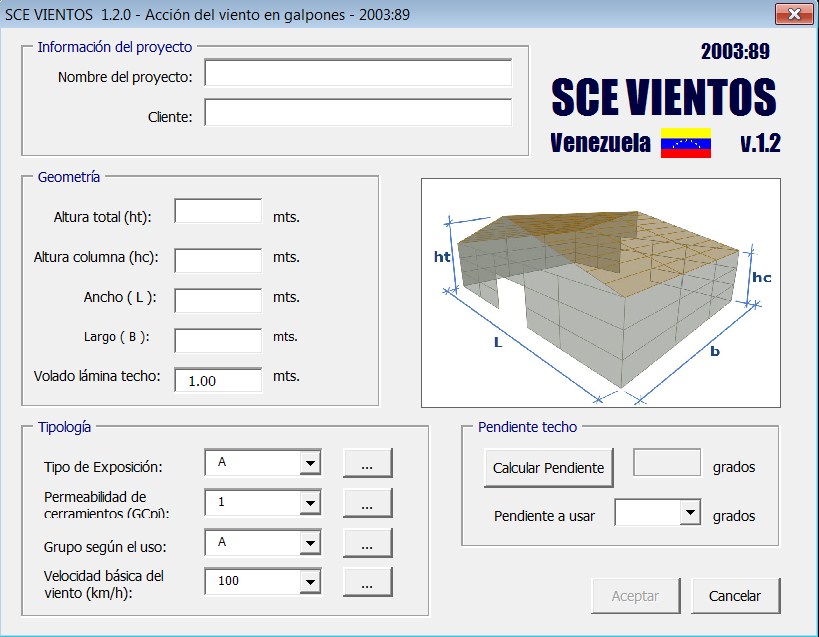Click the Aceptar button
Image resolution: width=819 pixels, height=637 pixels.
[635, 596]
